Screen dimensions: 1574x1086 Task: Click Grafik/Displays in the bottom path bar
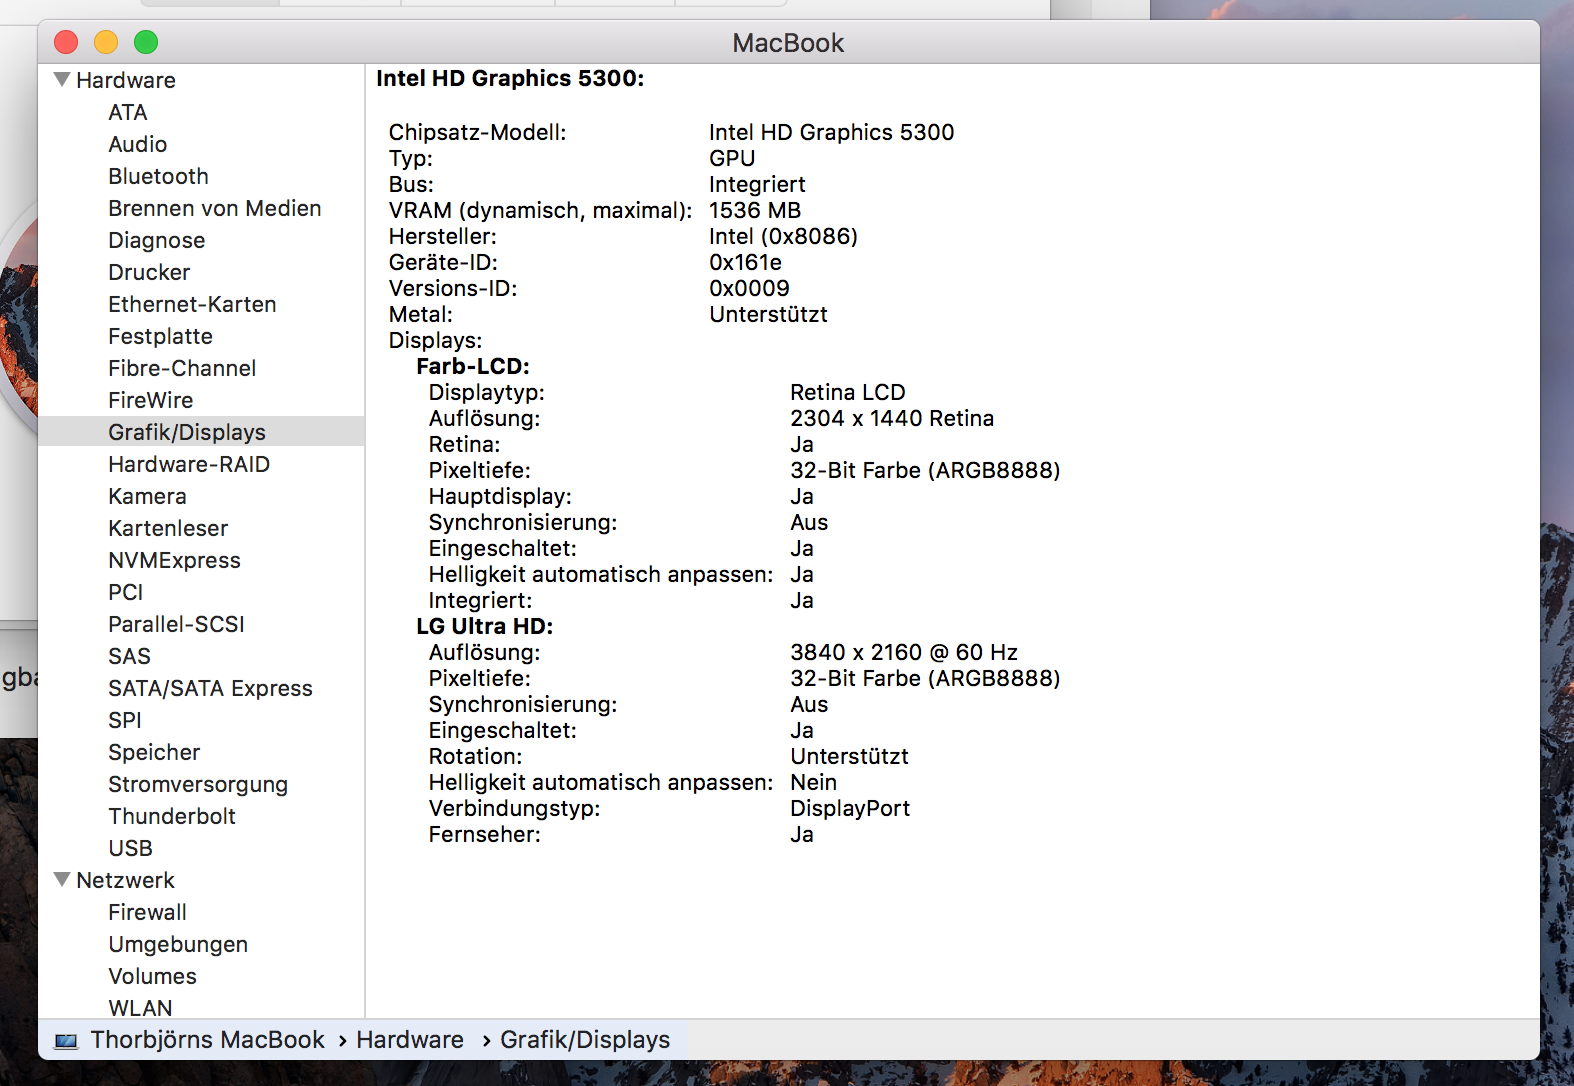585,1040
